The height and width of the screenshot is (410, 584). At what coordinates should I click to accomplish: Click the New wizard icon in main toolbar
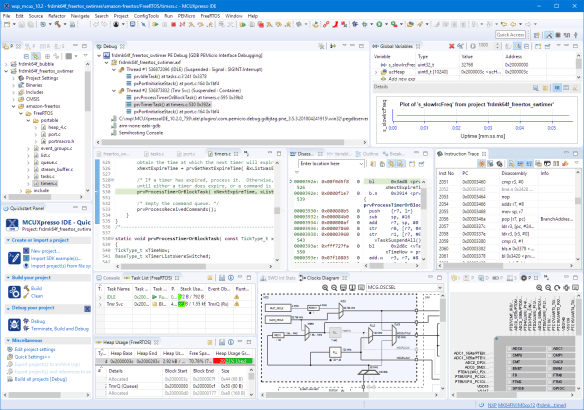click(7, 25)
